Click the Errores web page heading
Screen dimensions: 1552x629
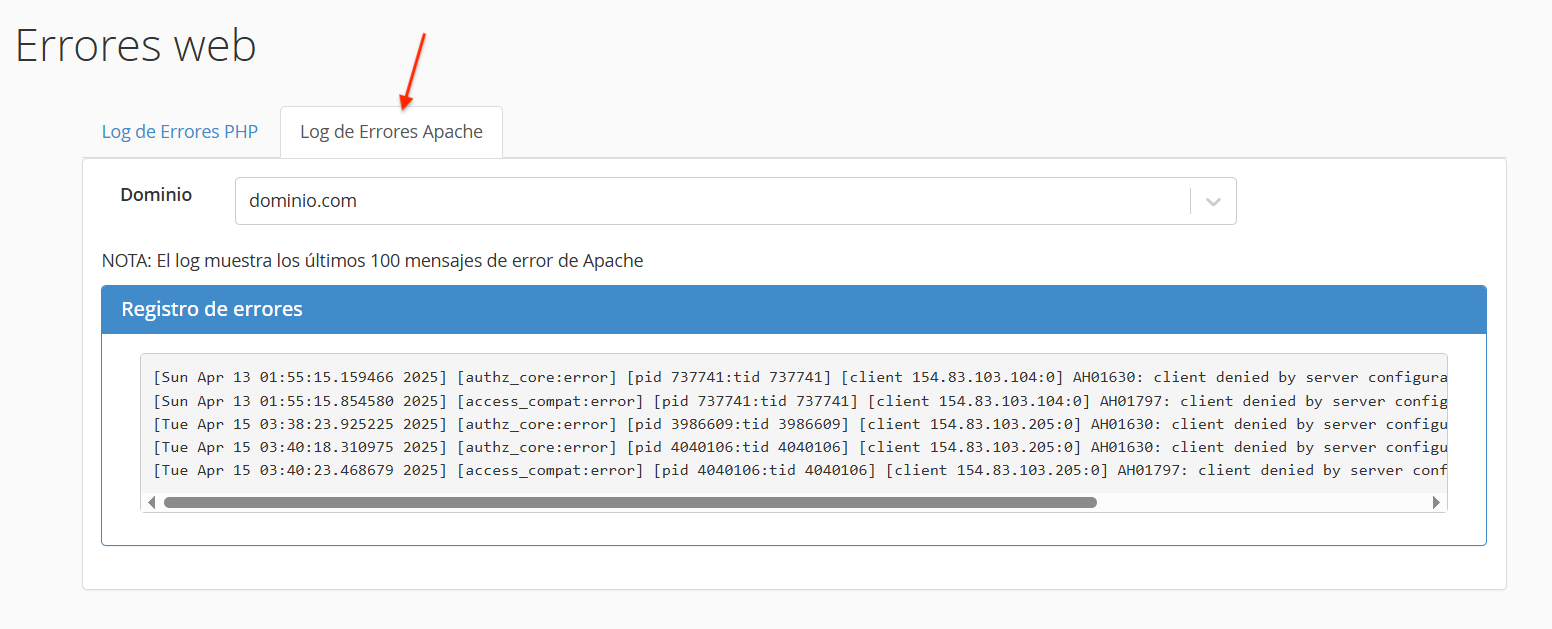click(136, 46)
